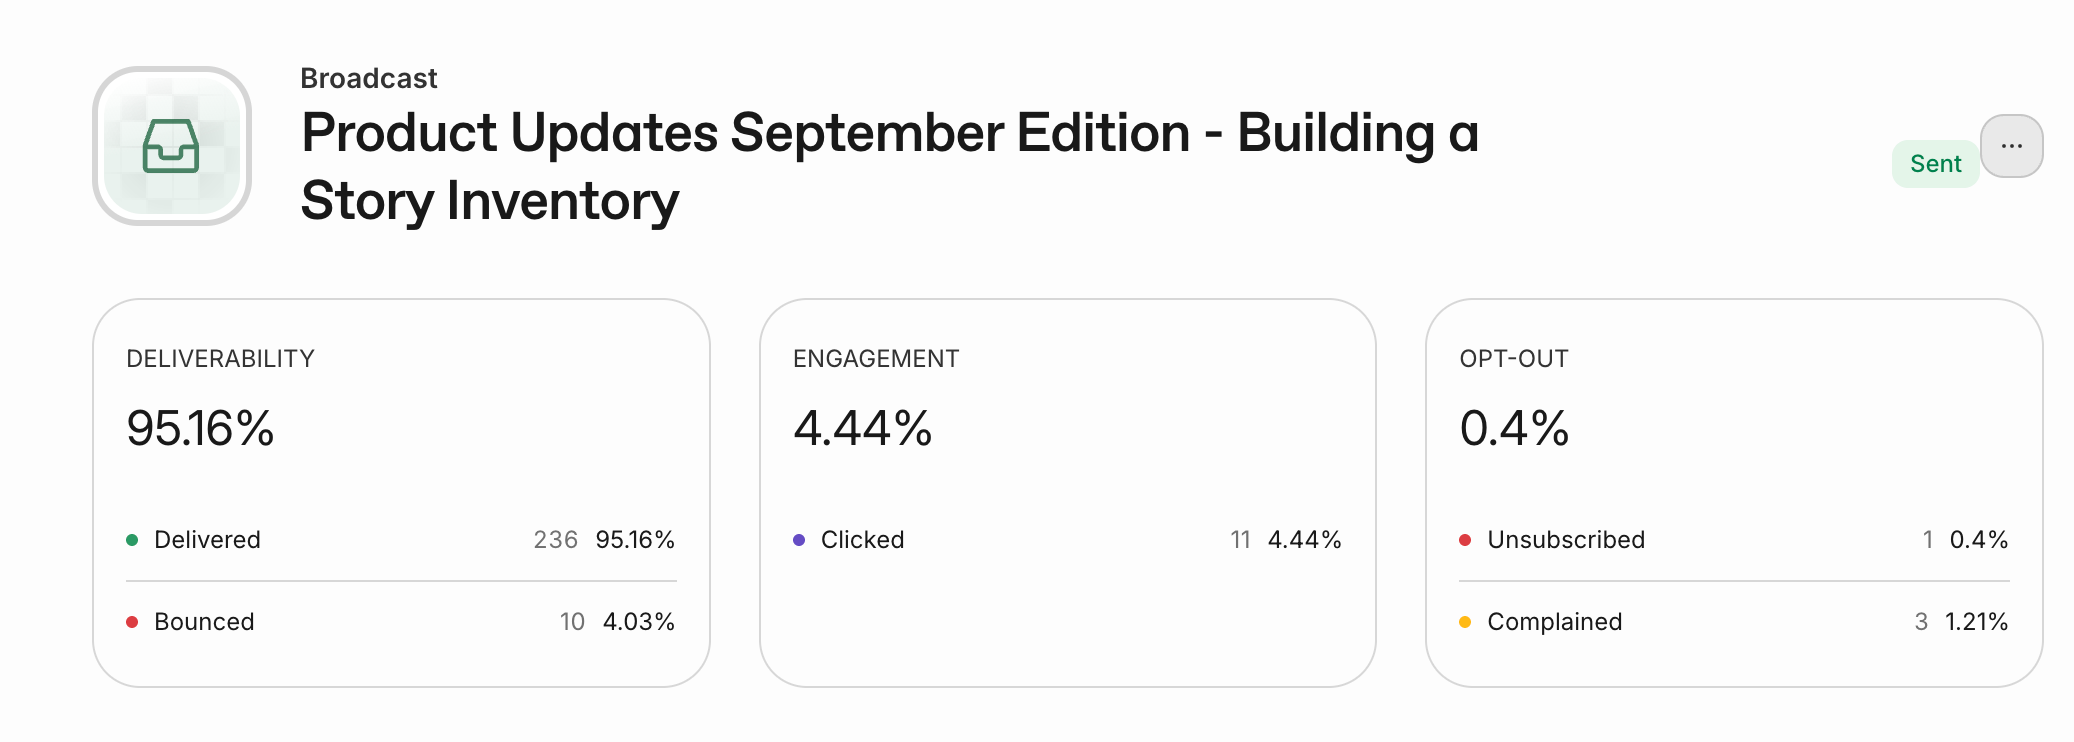Viewport: 2074px width, 742px height.
Task: Click the green Delivered status dot
Action: (132, 540)
